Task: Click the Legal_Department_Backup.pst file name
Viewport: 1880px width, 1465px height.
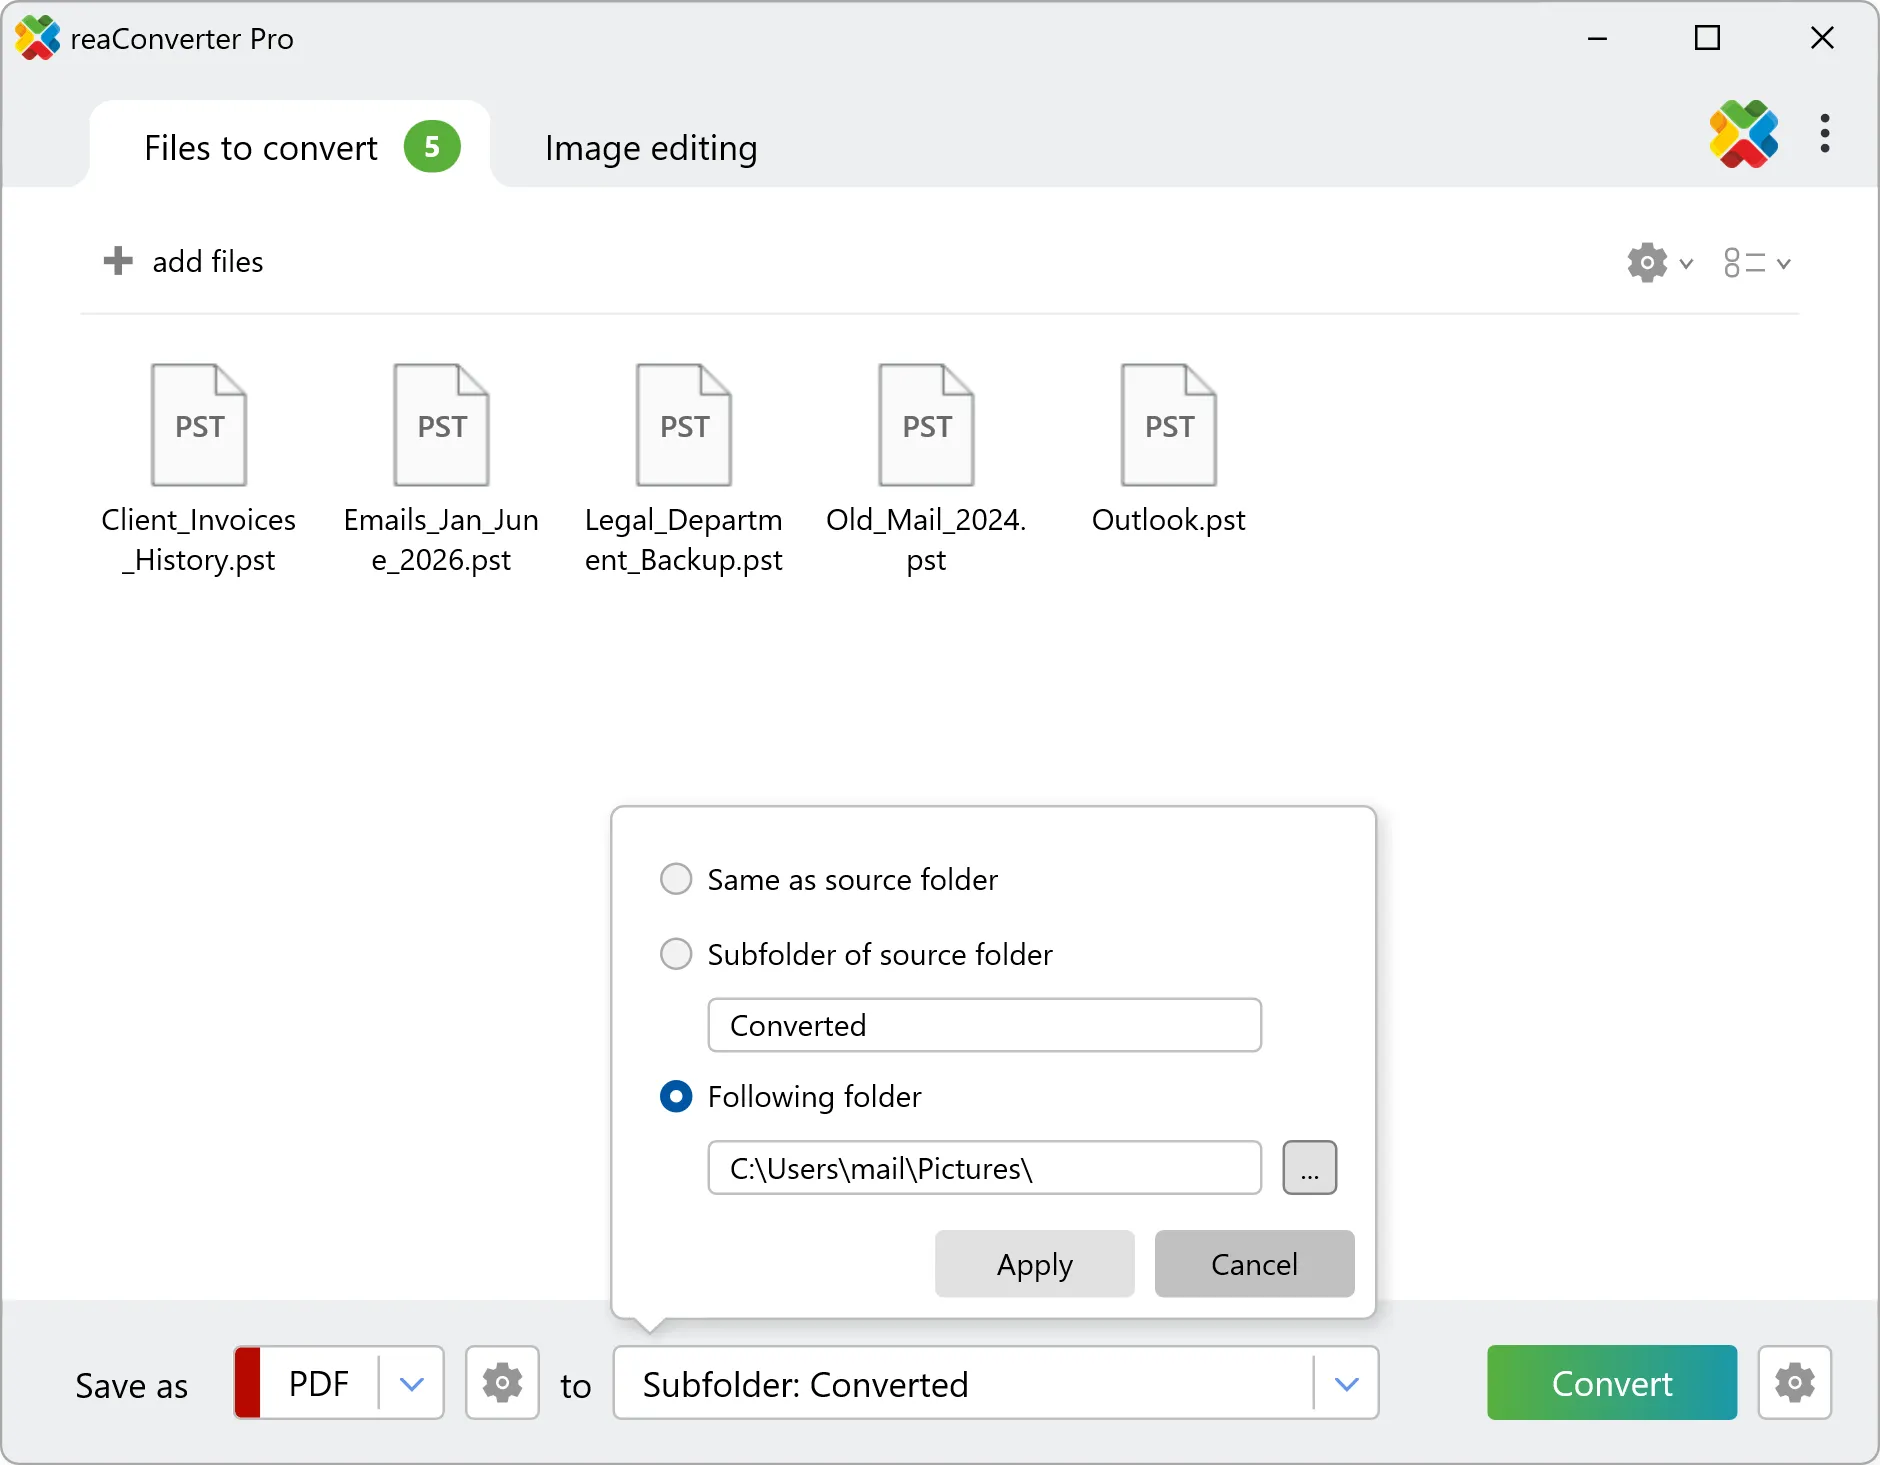Action: coord(684,540)
